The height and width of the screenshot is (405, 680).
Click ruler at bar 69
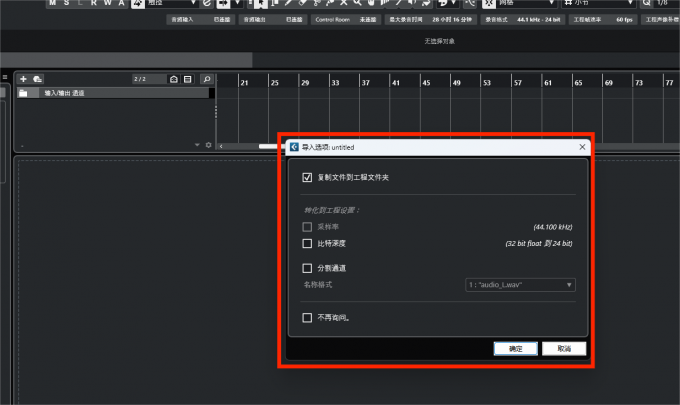click(608, 83)
